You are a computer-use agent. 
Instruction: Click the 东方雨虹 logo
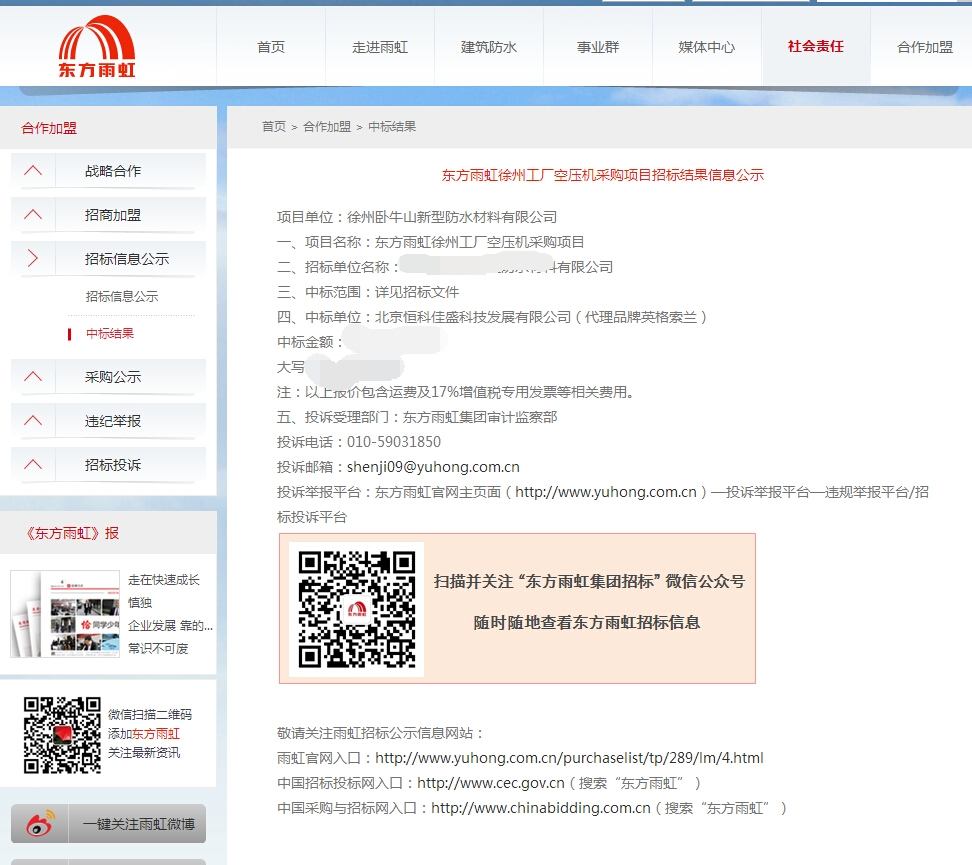pyautogui.click(x=97, y=47)
